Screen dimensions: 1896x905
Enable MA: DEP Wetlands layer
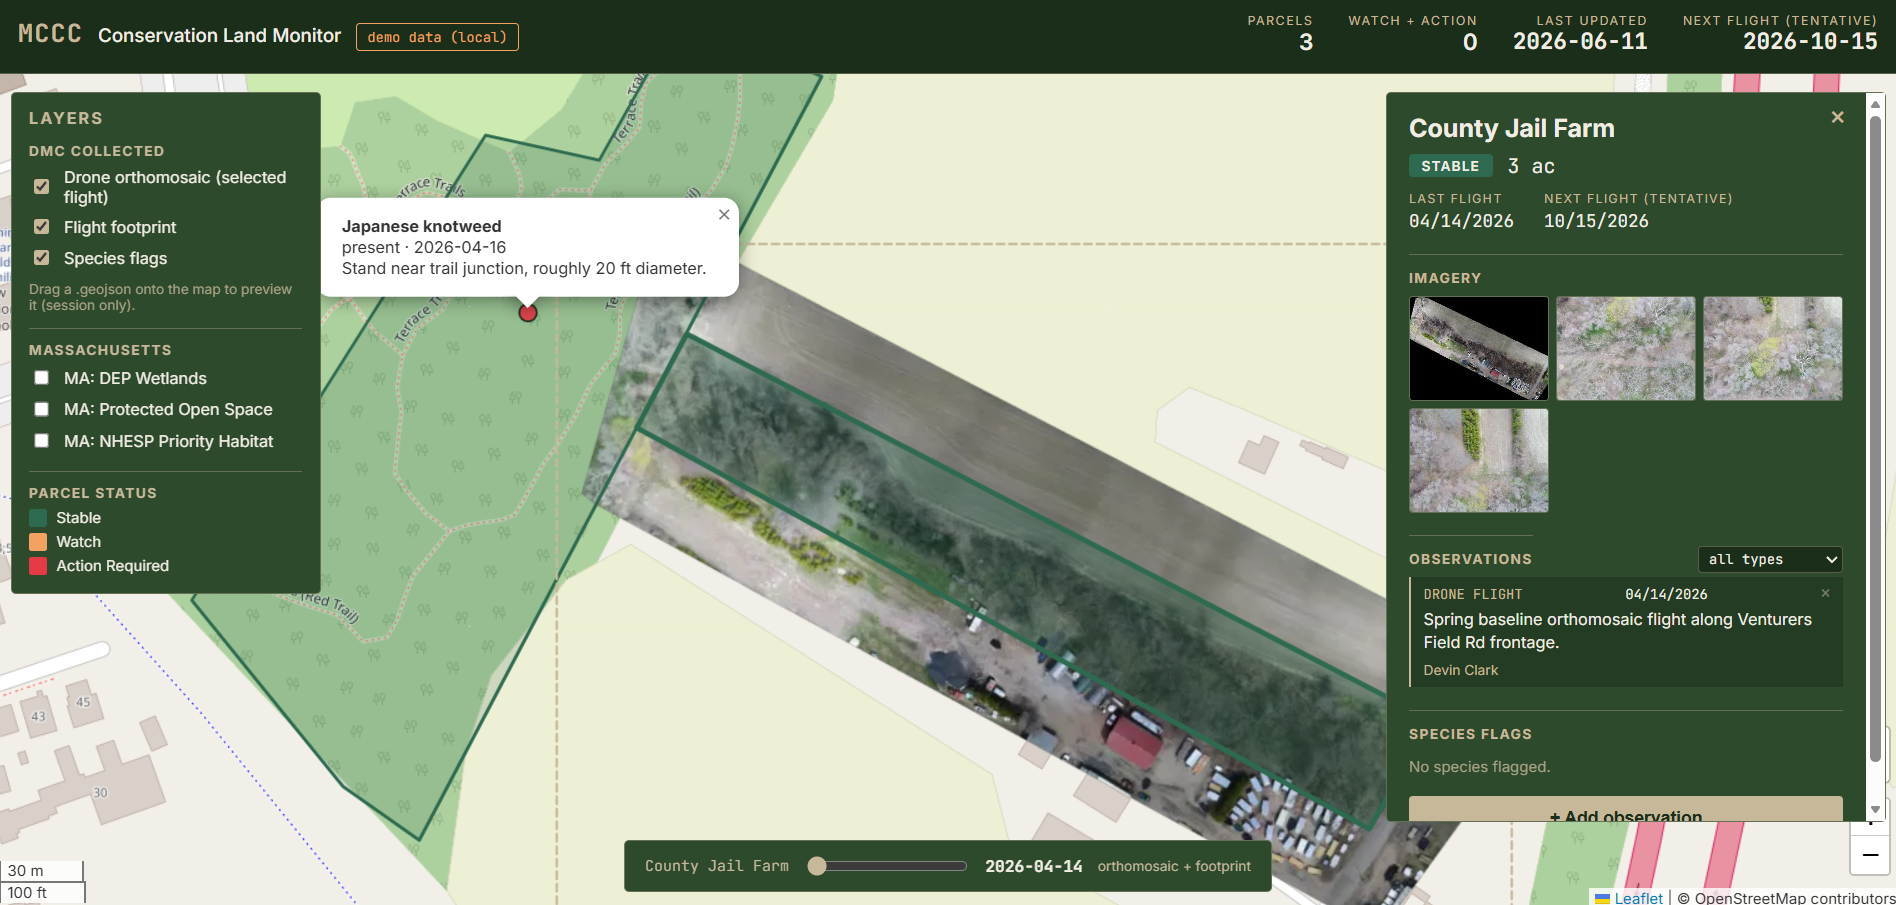pos(42,378)
